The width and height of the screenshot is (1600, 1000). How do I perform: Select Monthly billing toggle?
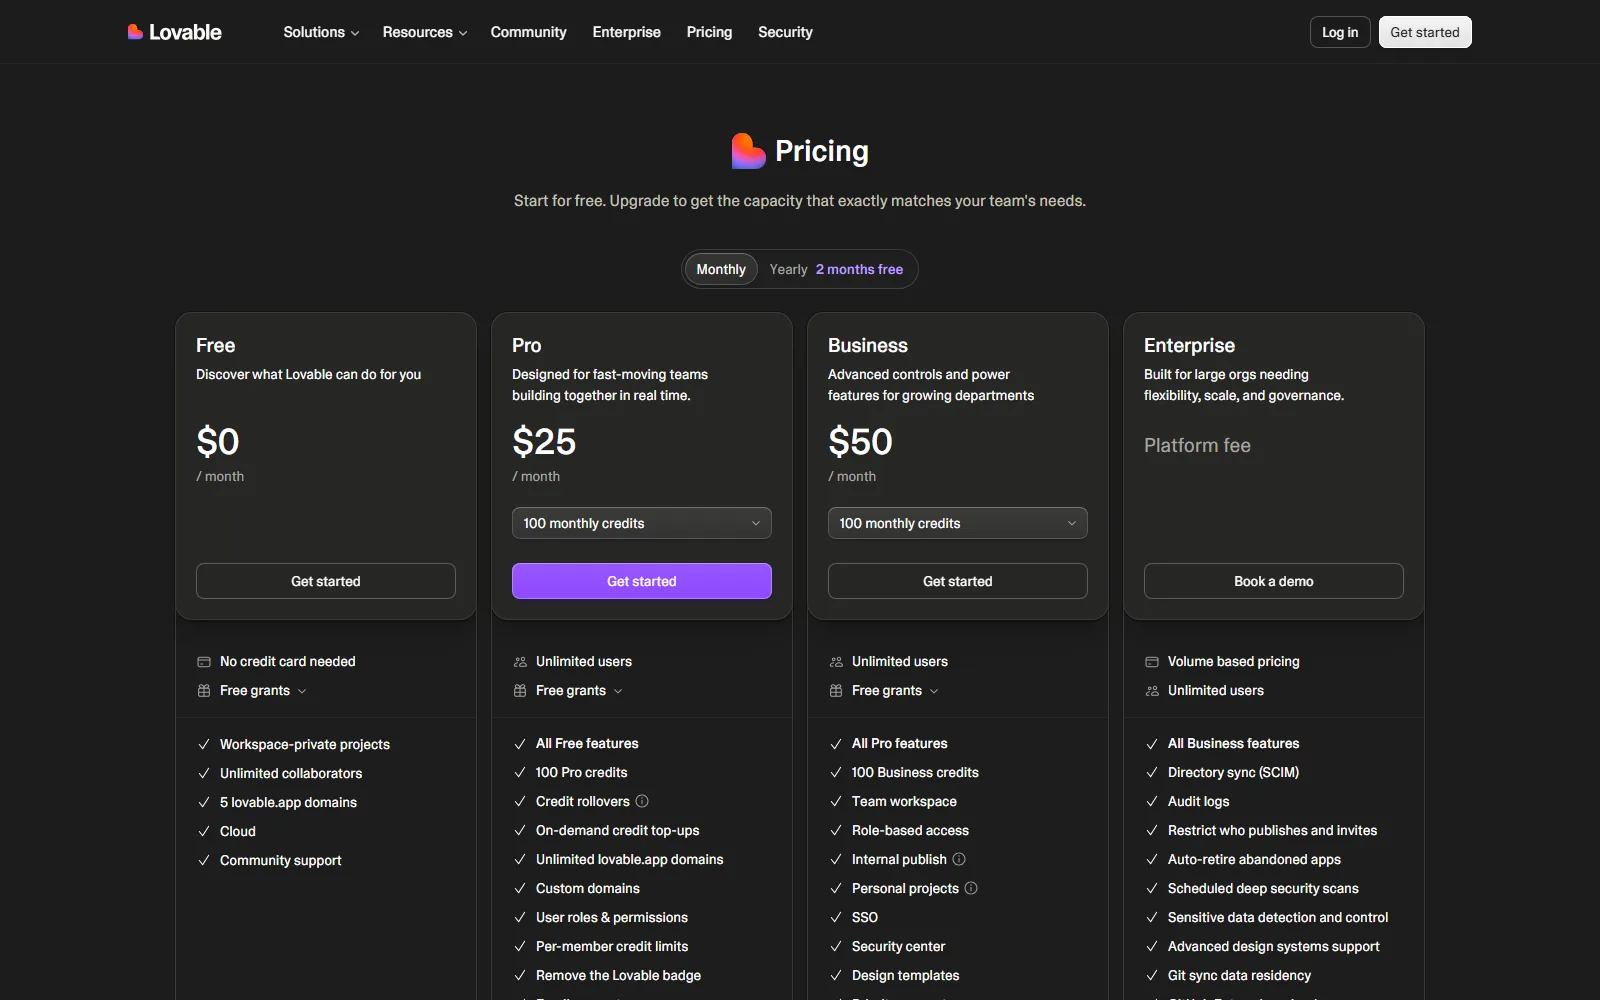pos(721,269)
